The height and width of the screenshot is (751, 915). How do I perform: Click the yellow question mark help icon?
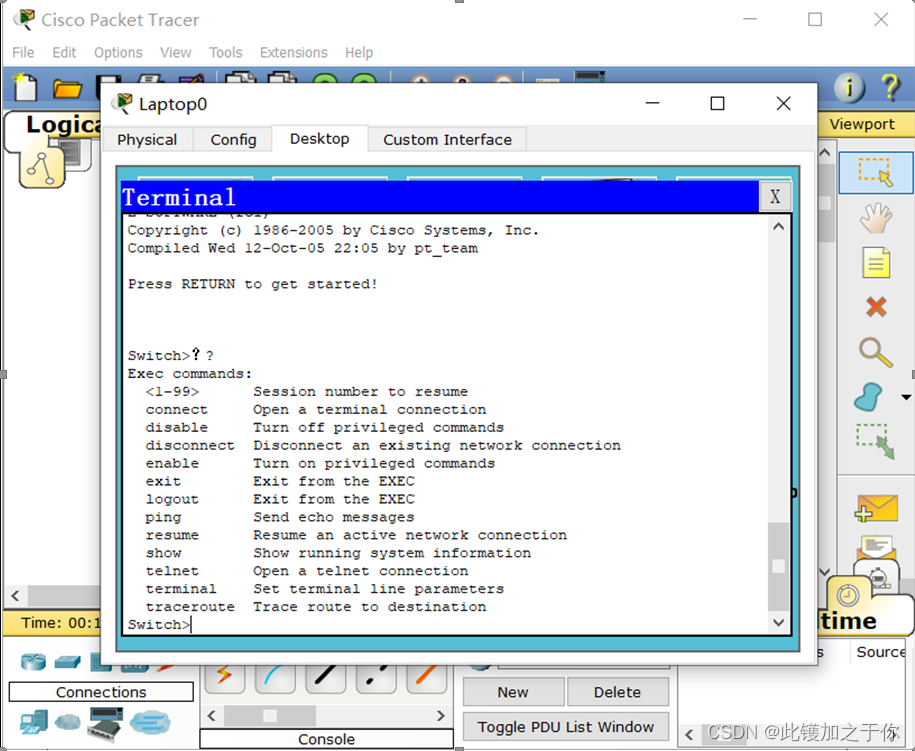tap(890, 88)
